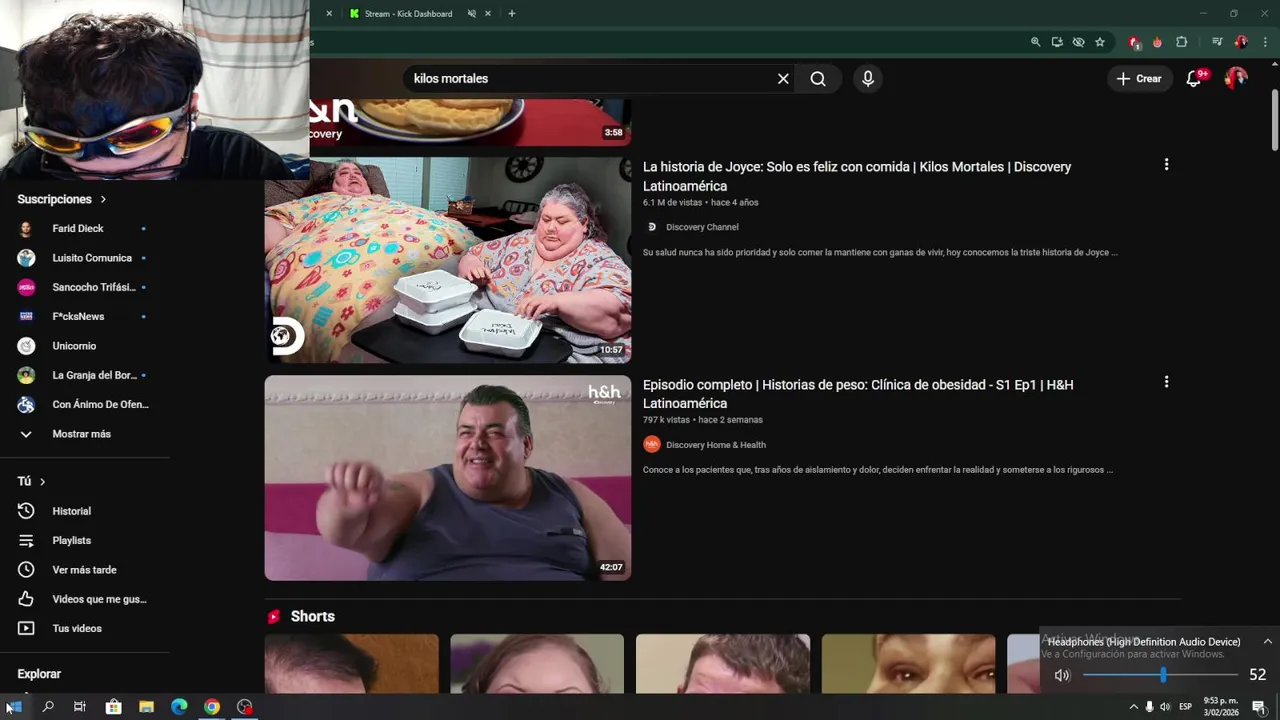Expand audio device list chevron in flyout
Image resolution: width=1280 pixels, height=720 pixels.
click(1267, 642)
